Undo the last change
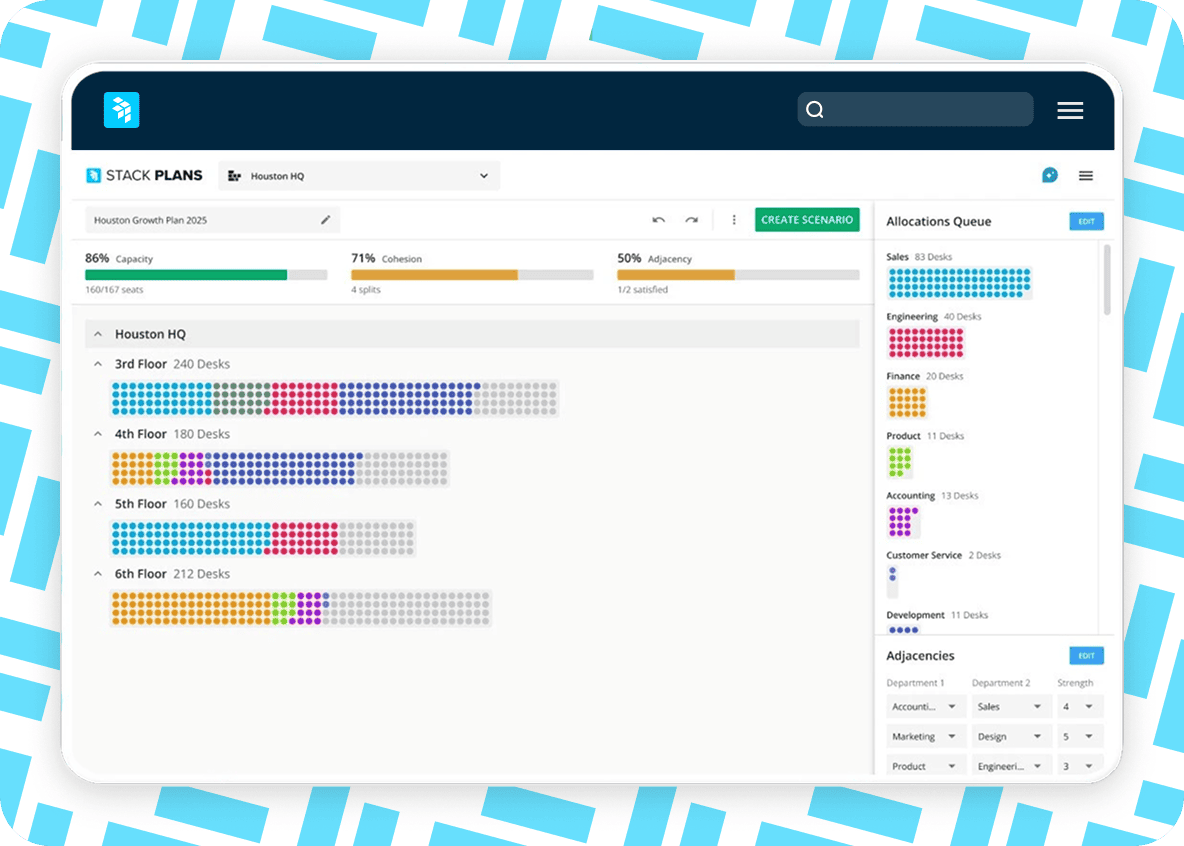1184x846 pixels. [x=658, y=220]
